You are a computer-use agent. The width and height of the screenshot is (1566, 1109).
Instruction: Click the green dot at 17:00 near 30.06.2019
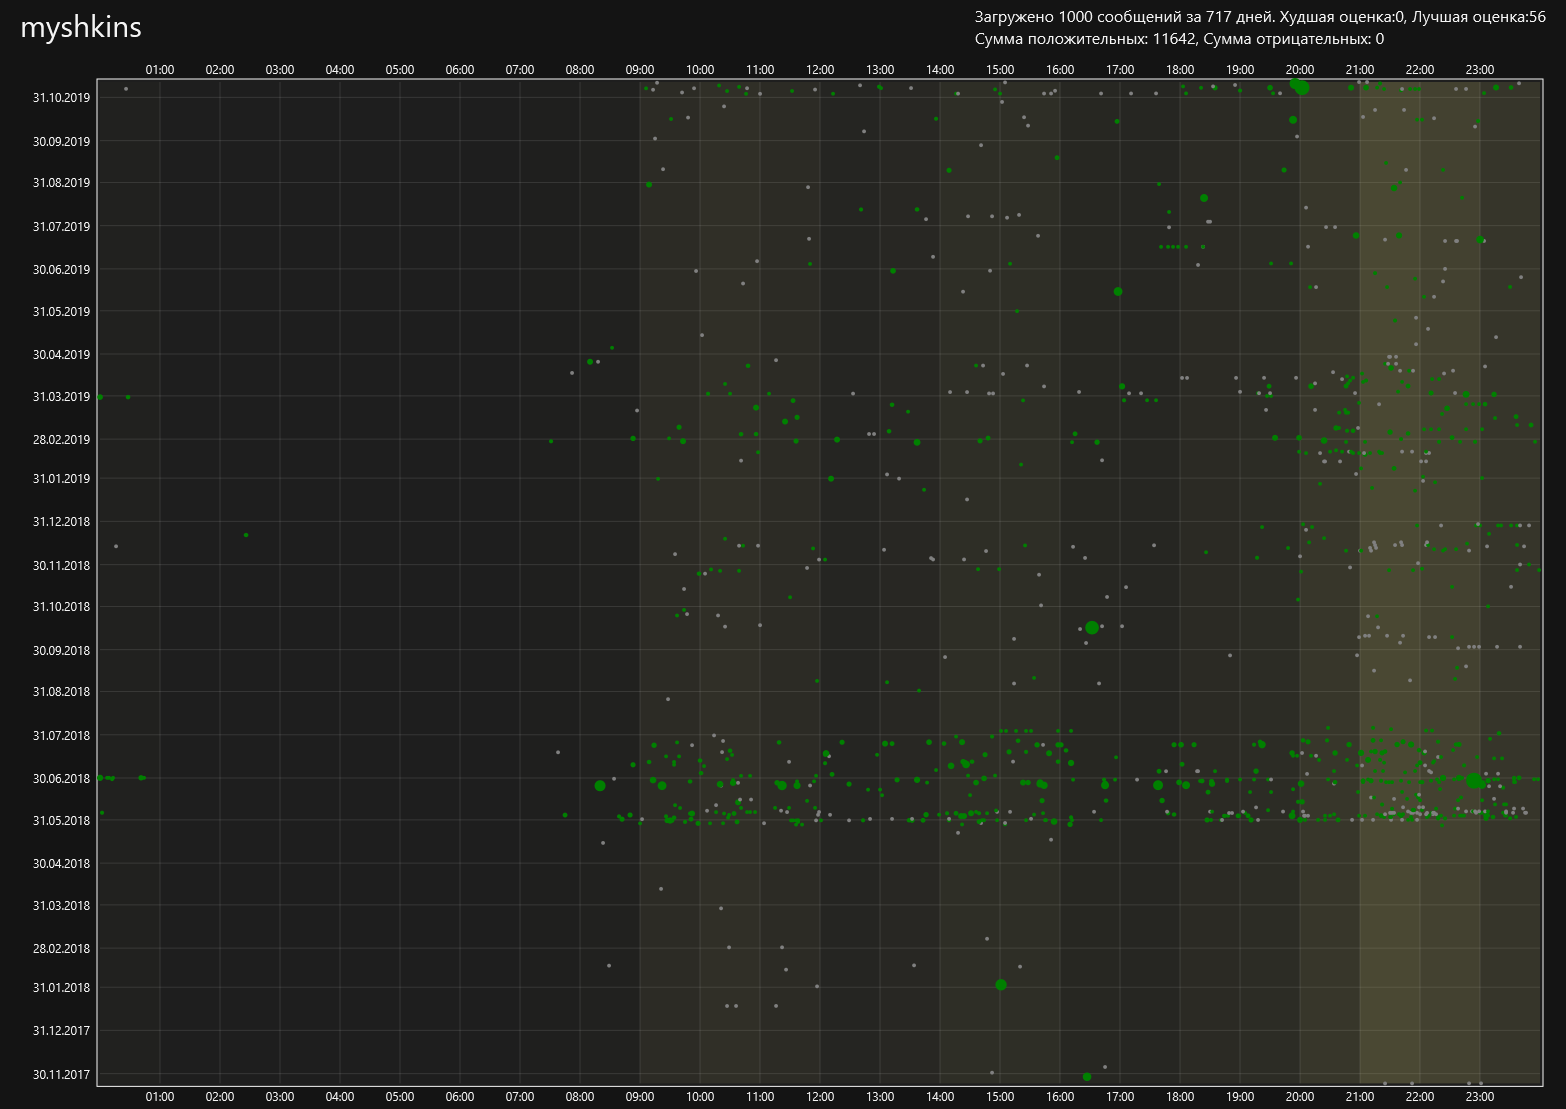pyautogui.click(x=1118, y=292)
